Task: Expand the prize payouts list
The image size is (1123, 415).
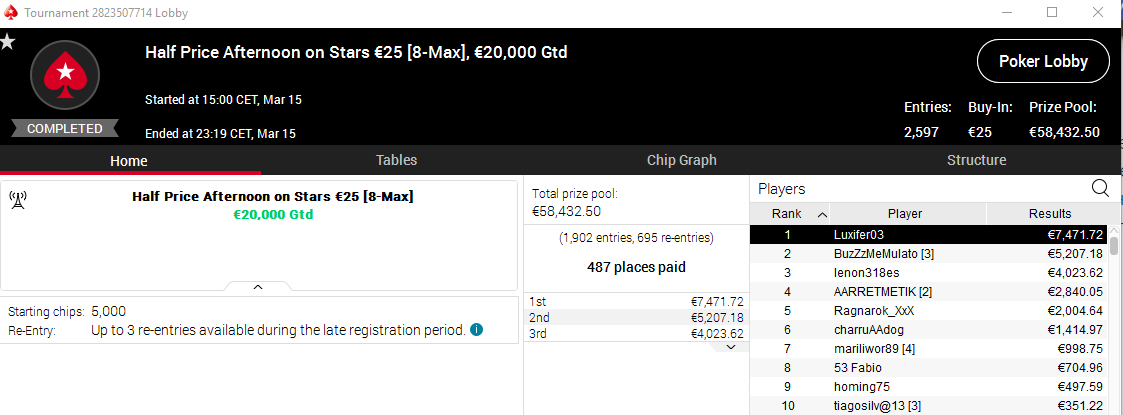Action: coord(731,346)
